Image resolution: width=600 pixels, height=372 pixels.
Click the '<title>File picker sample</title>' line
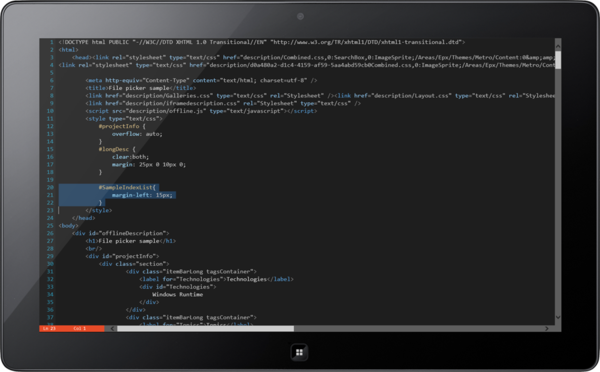[140, 88]
